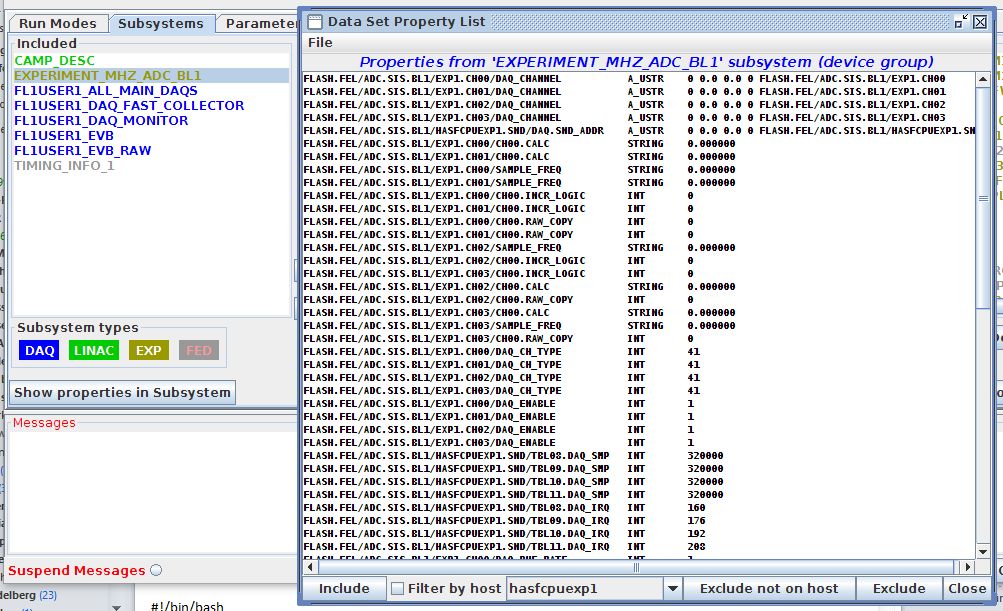Enable the Filter by host checkbox
This screenshot has height=611, width=1003.
click(x=397, y=589)
